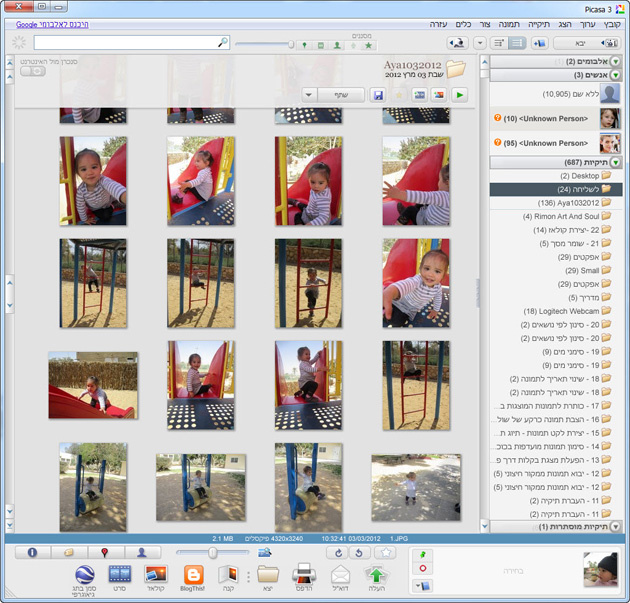630x603 pixels.
Task: Open the View menu (הצג)
Action: point(565,25)
